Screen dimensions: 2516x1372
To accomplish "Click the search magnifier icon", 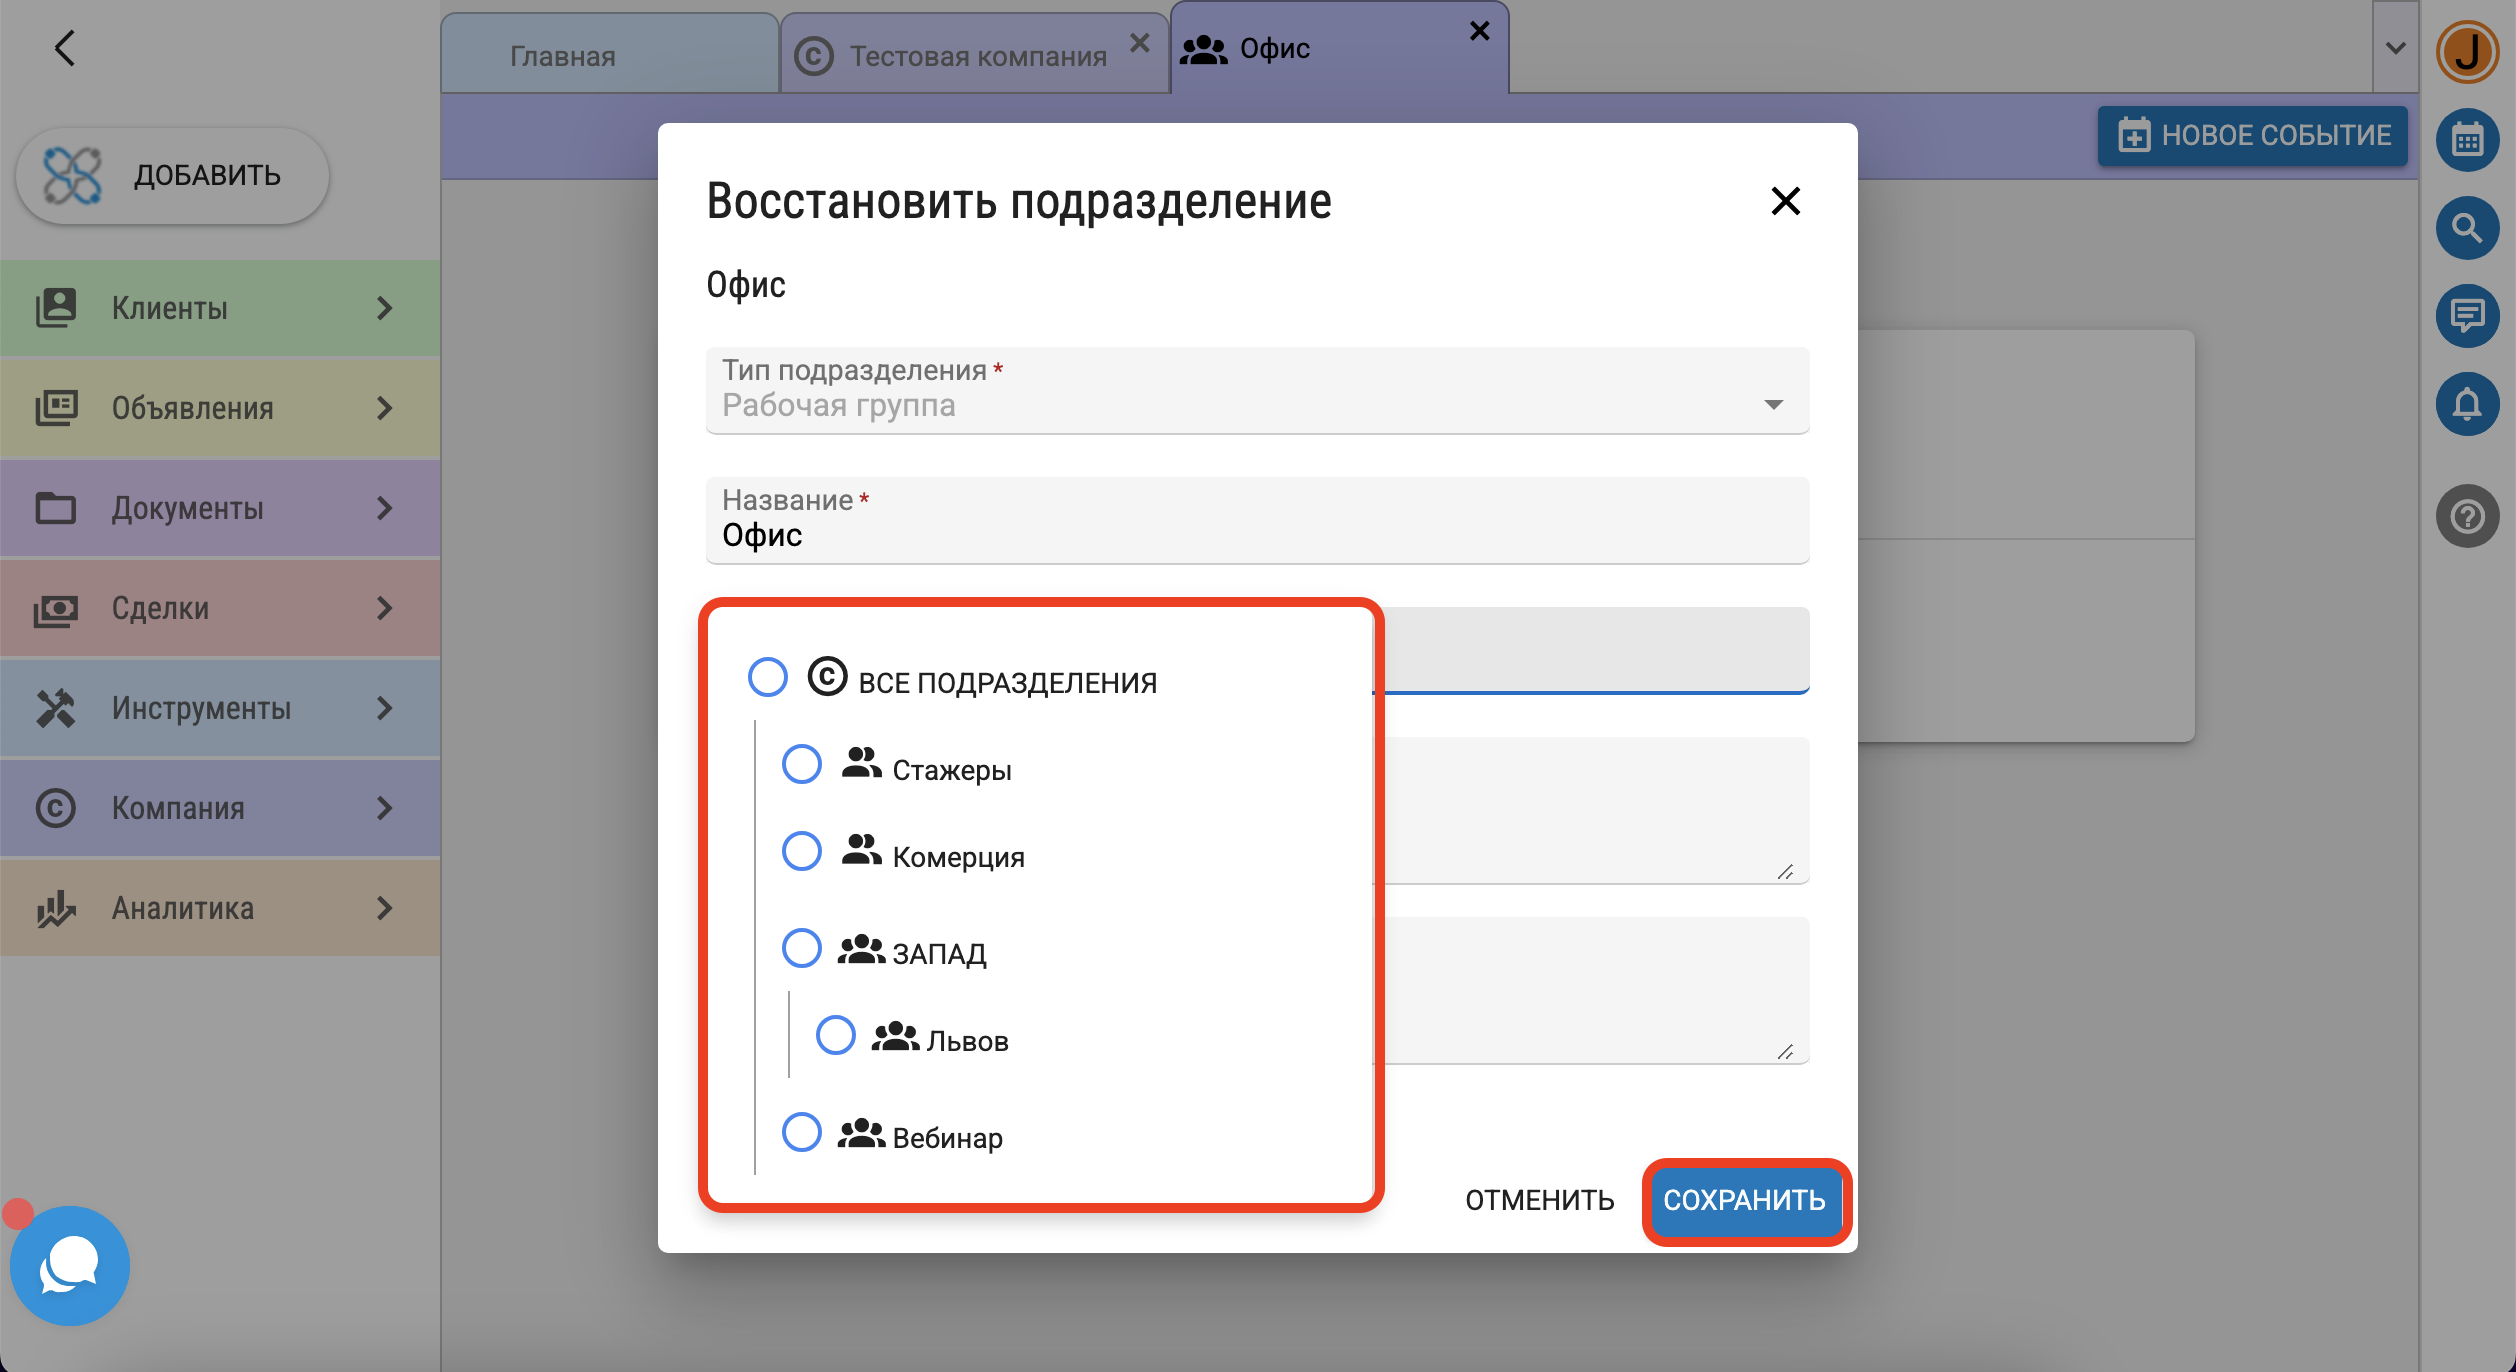I will click(2466, 229).
